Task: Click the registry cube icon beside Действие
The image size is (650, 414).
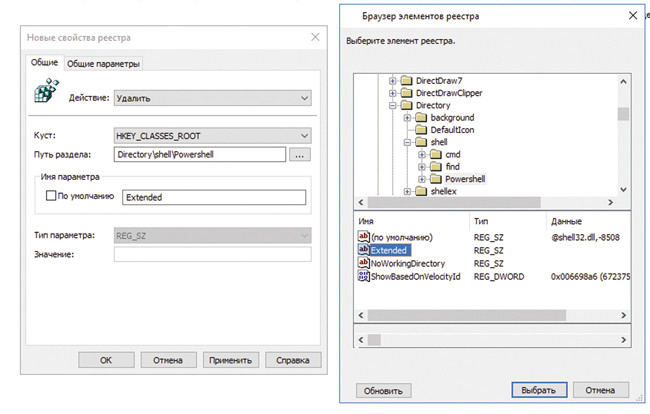Action: pyautogui.click(x=43, y=94)
